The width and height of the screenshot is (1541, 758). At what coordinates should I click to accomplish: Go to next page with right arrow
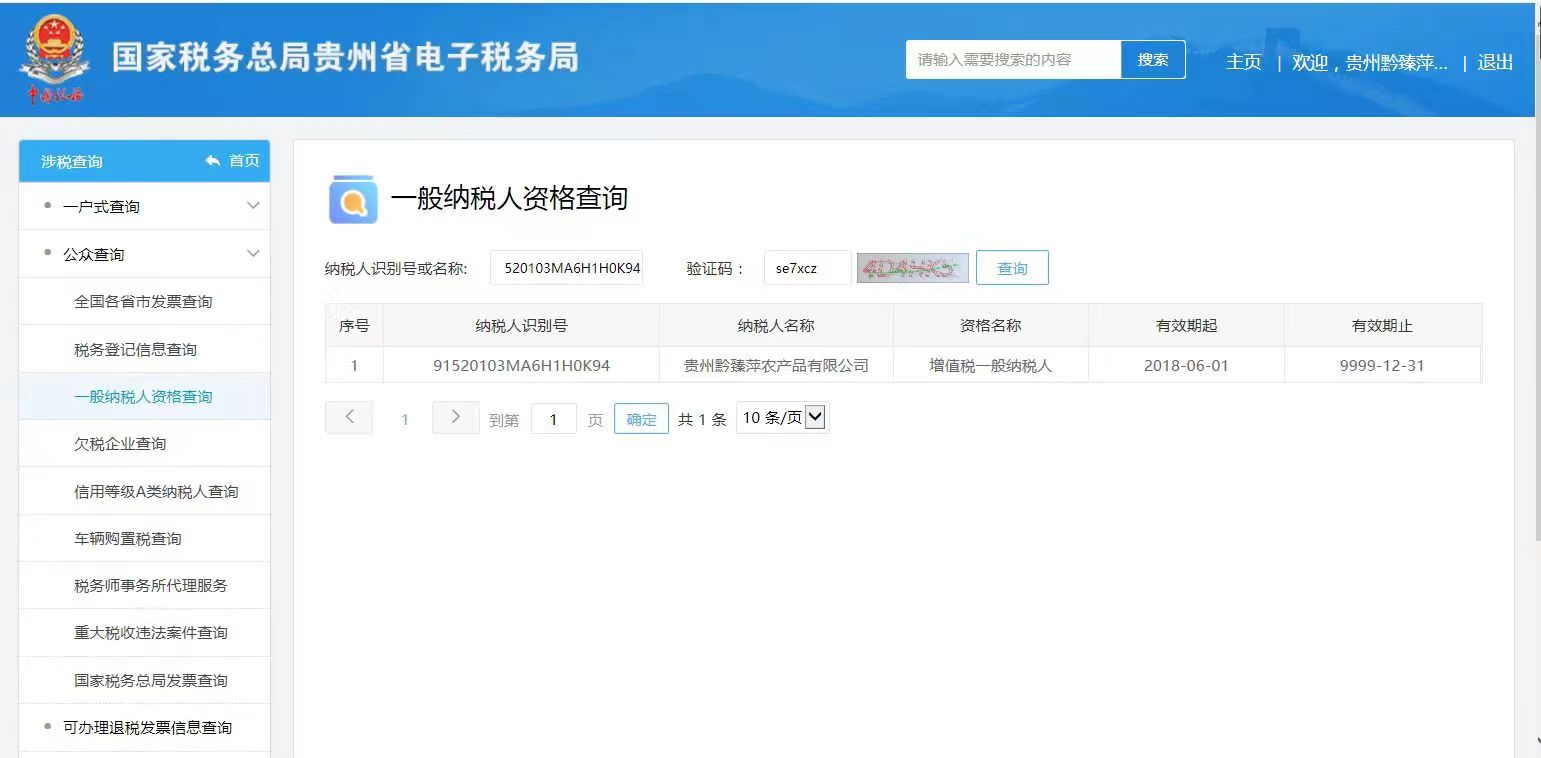coord(455,418)
